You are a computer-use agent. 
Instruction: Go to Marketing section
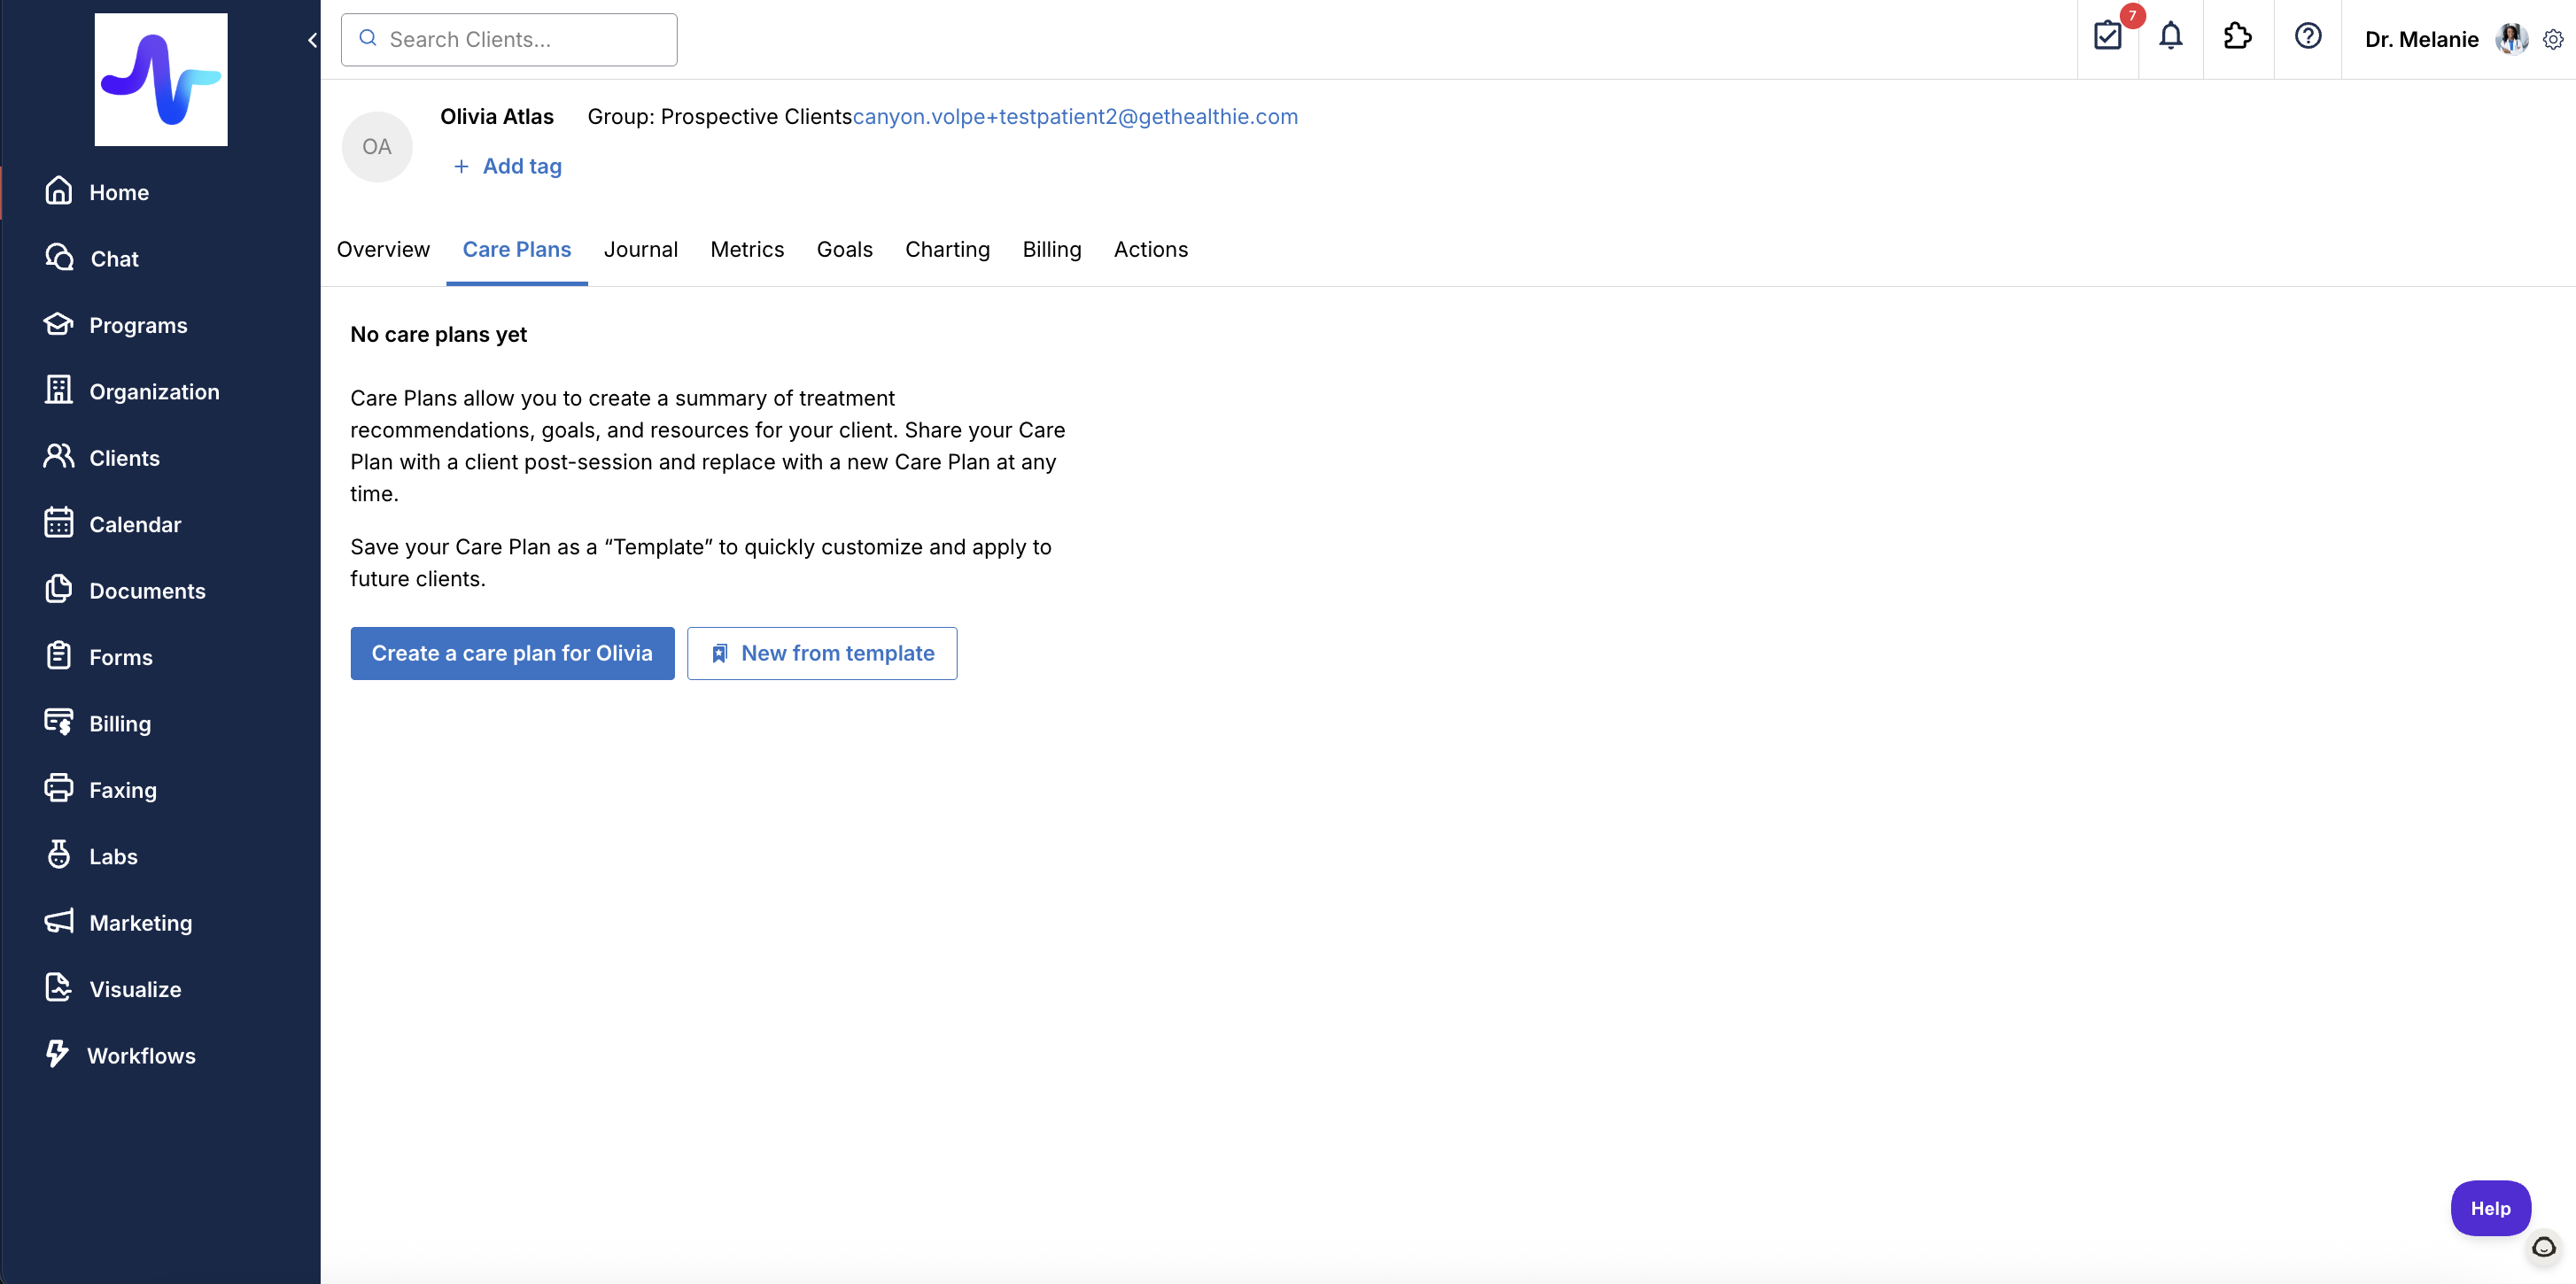[118, 922]
